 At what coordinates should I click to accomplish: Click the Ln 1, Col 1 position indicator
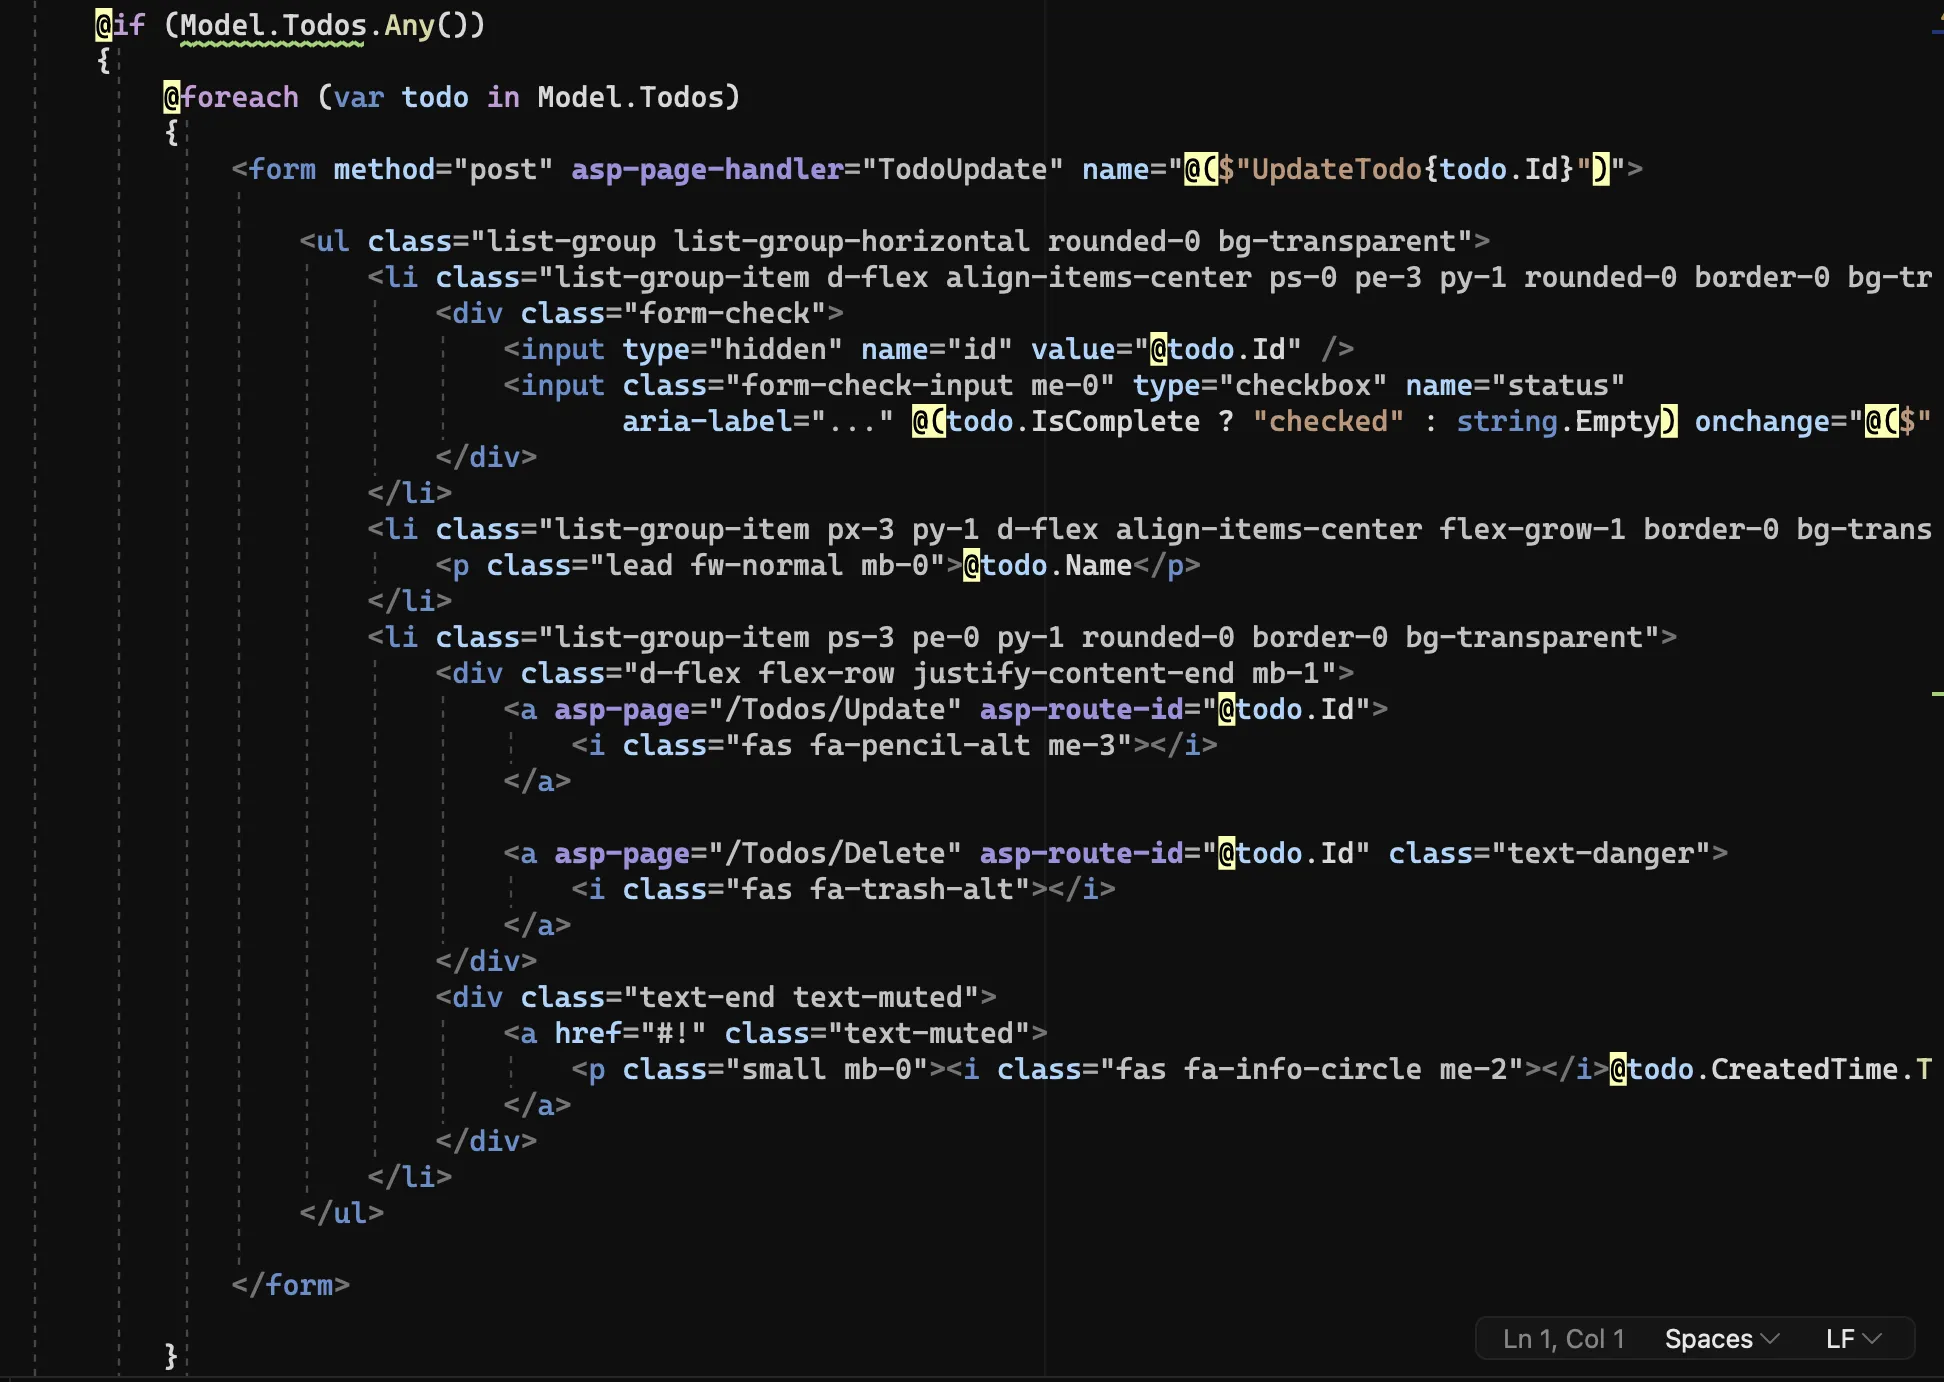pos(1563,1339)
